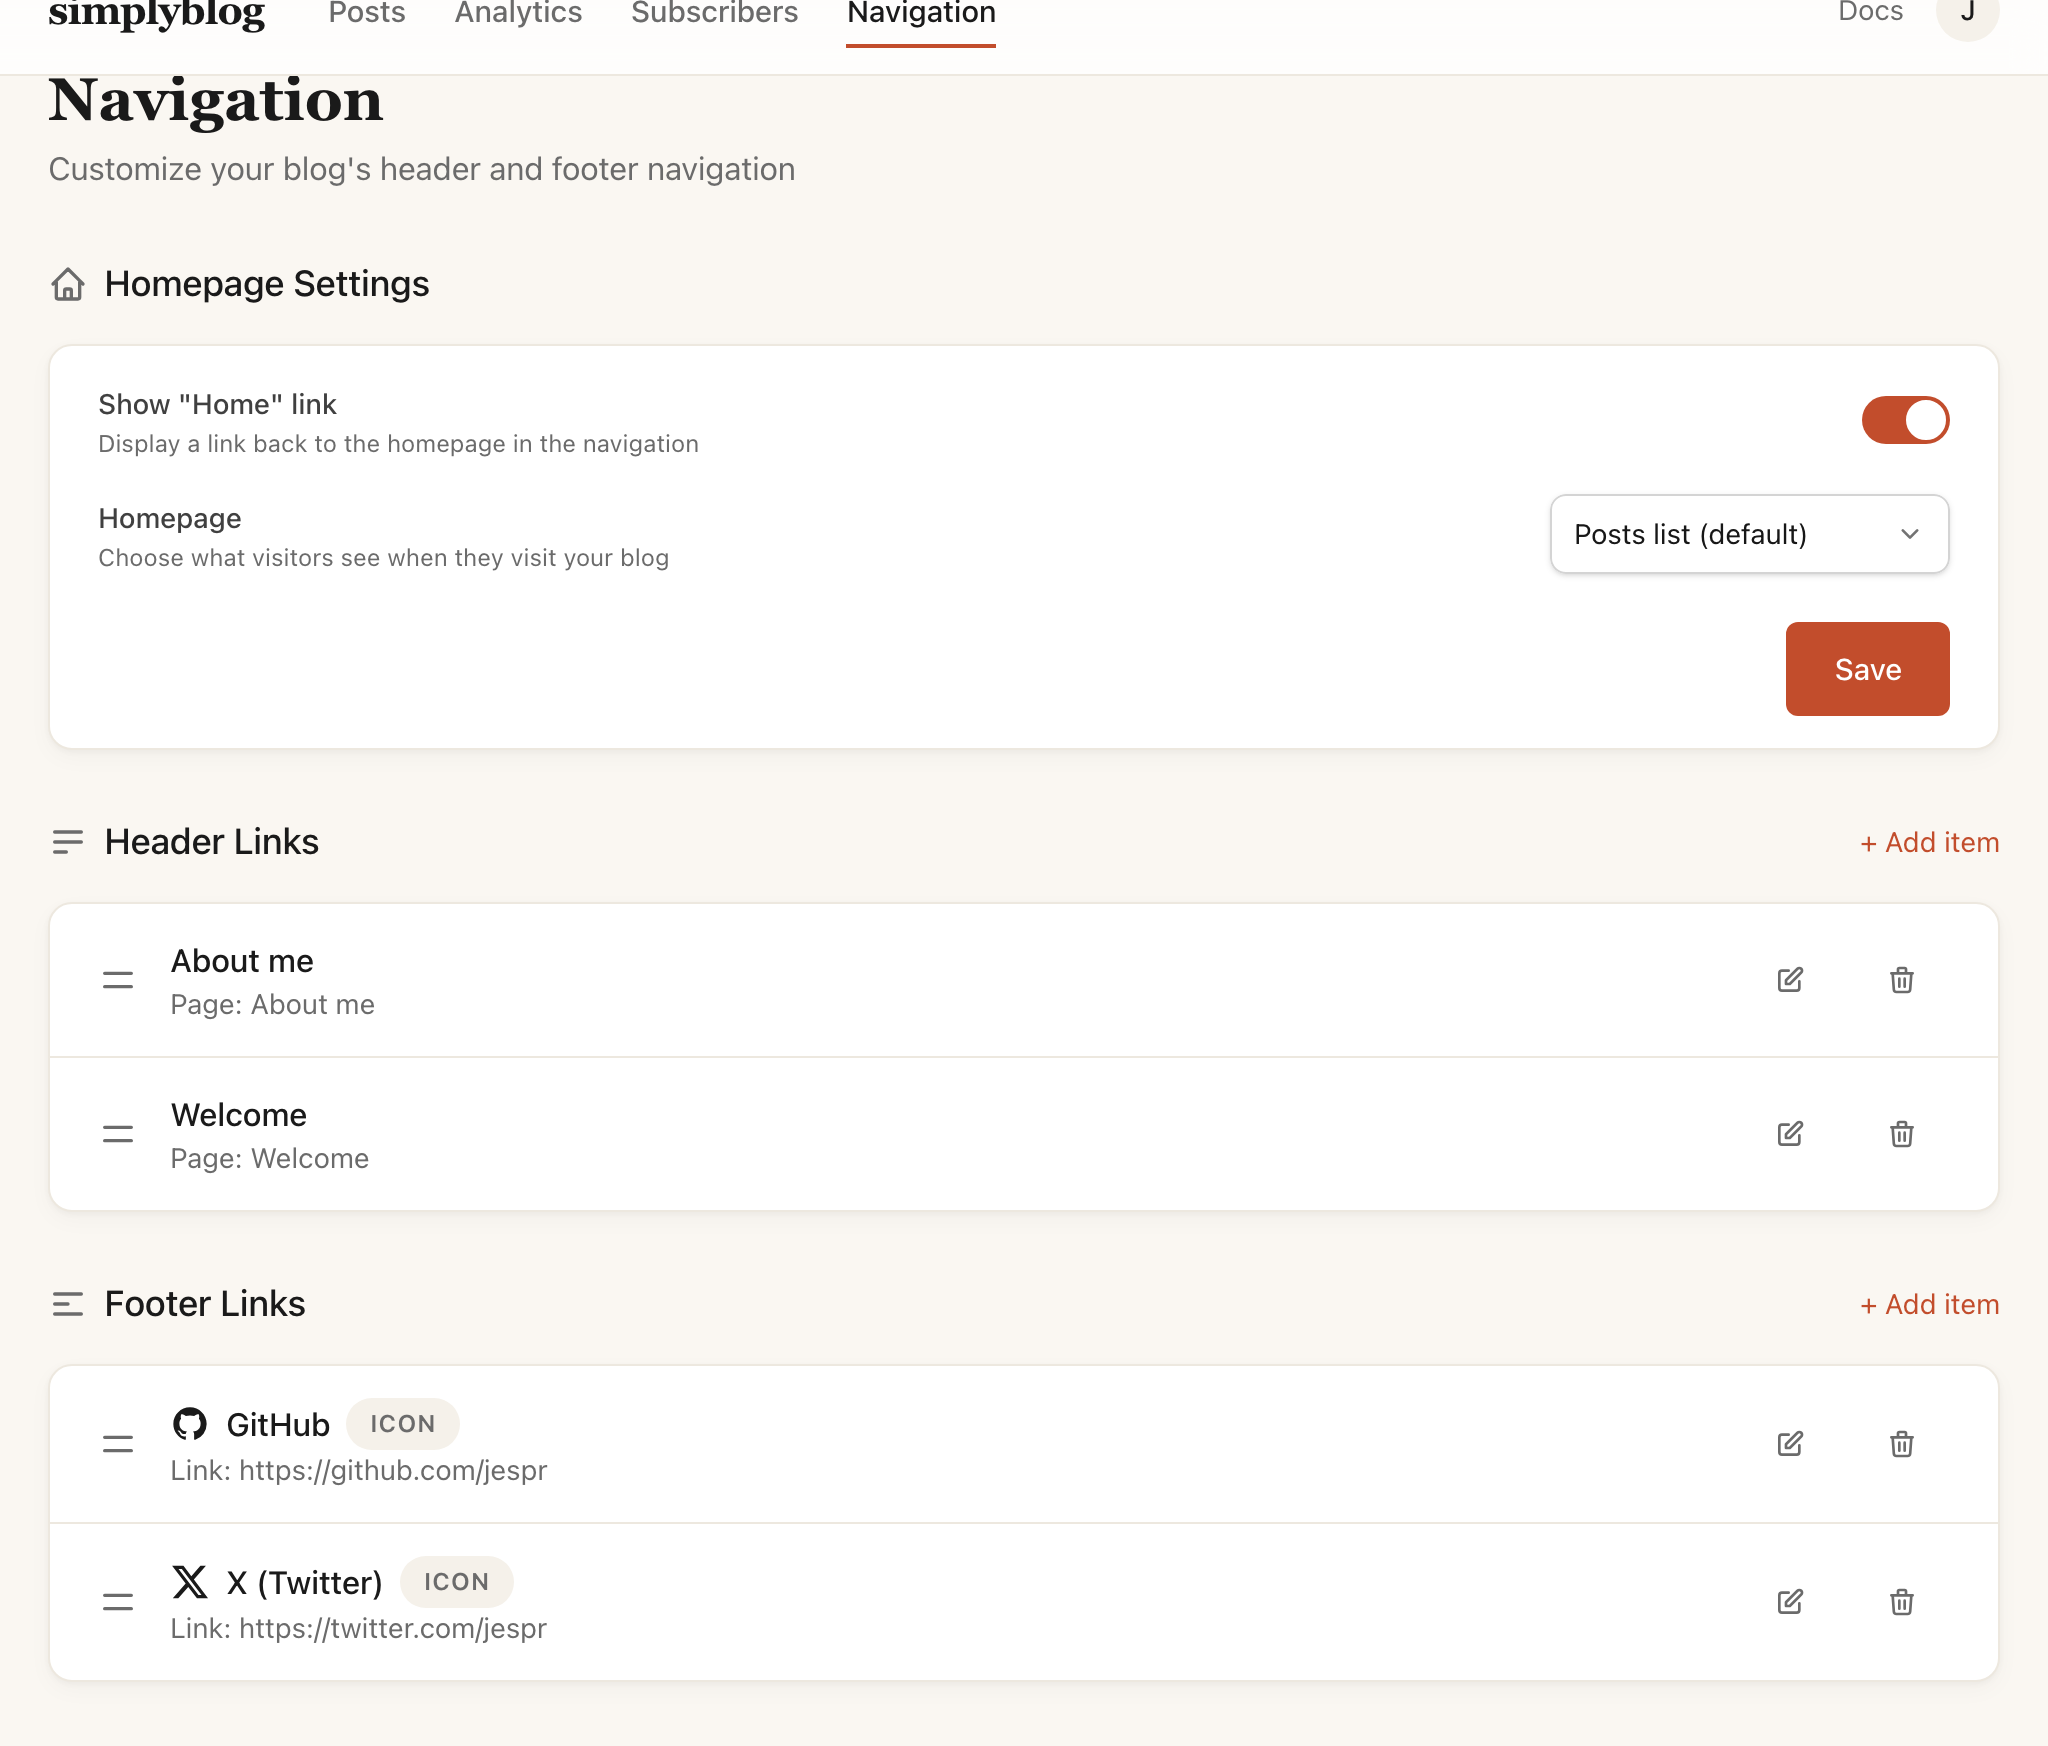
Task: Delete the Welcome header link
Action: tap(1901, 1133)
